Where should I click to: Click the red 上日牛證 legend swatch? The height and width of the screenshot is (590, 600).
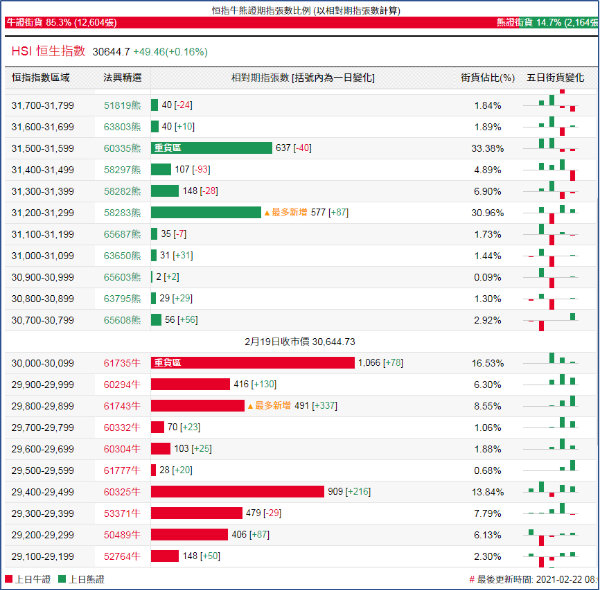[9, 579]
